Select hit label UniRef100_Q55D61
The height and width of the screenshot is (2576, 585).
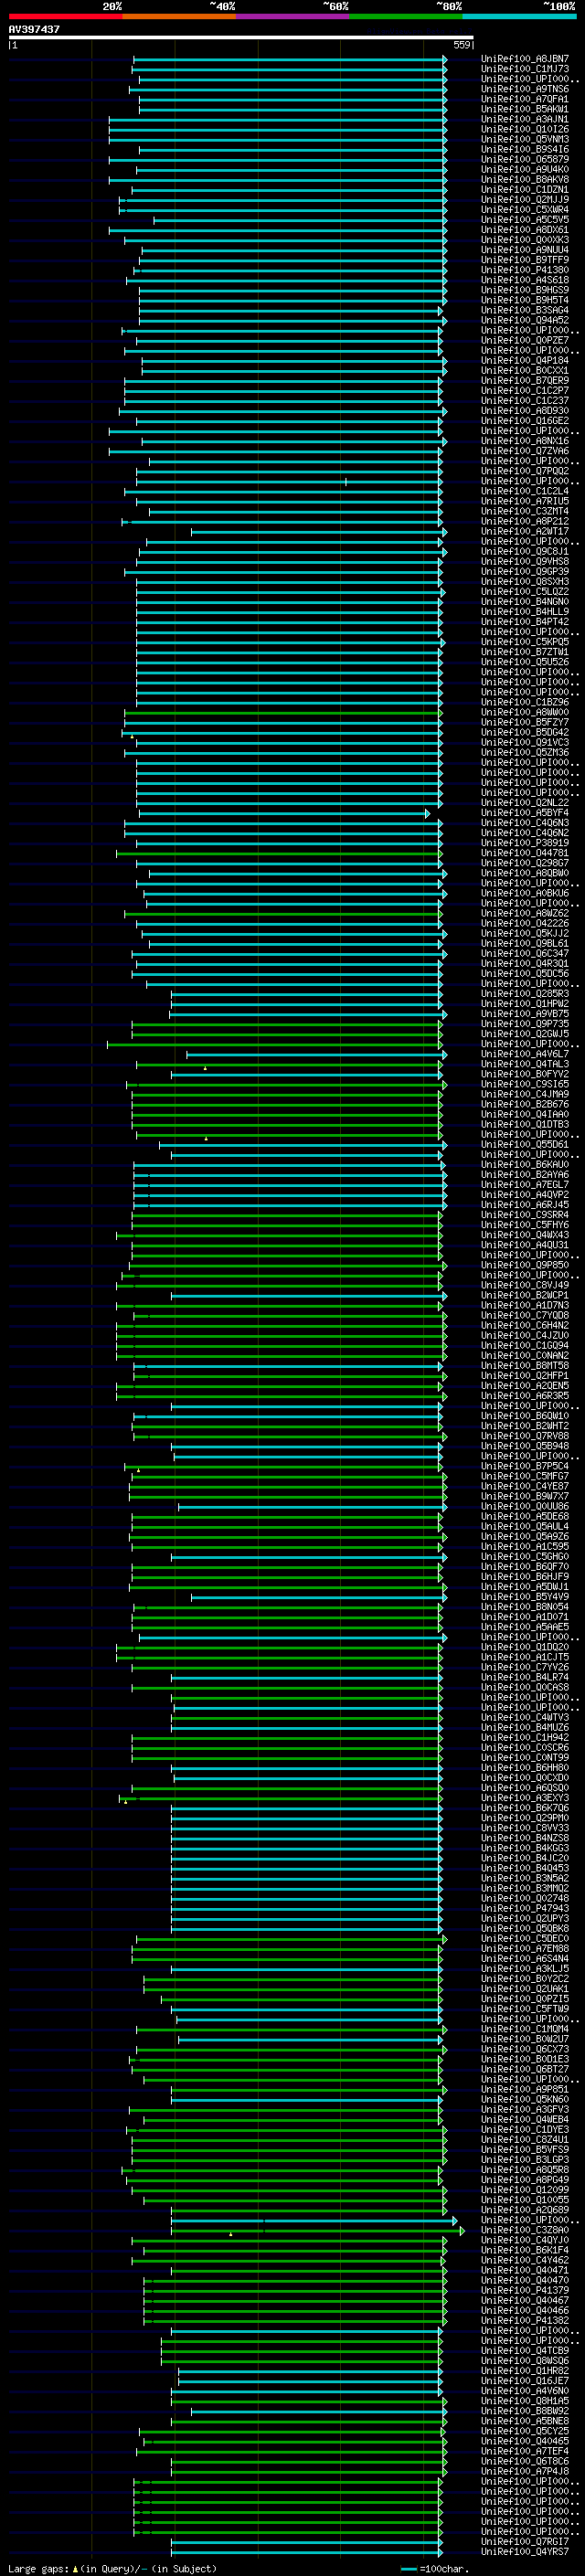pos(525,1144)
